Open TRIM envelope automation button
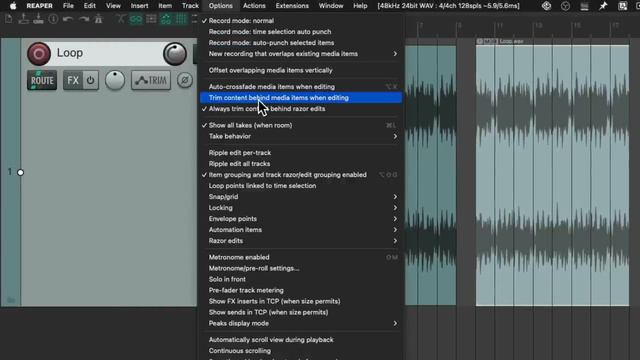The image size is (640, 360). 151,80
